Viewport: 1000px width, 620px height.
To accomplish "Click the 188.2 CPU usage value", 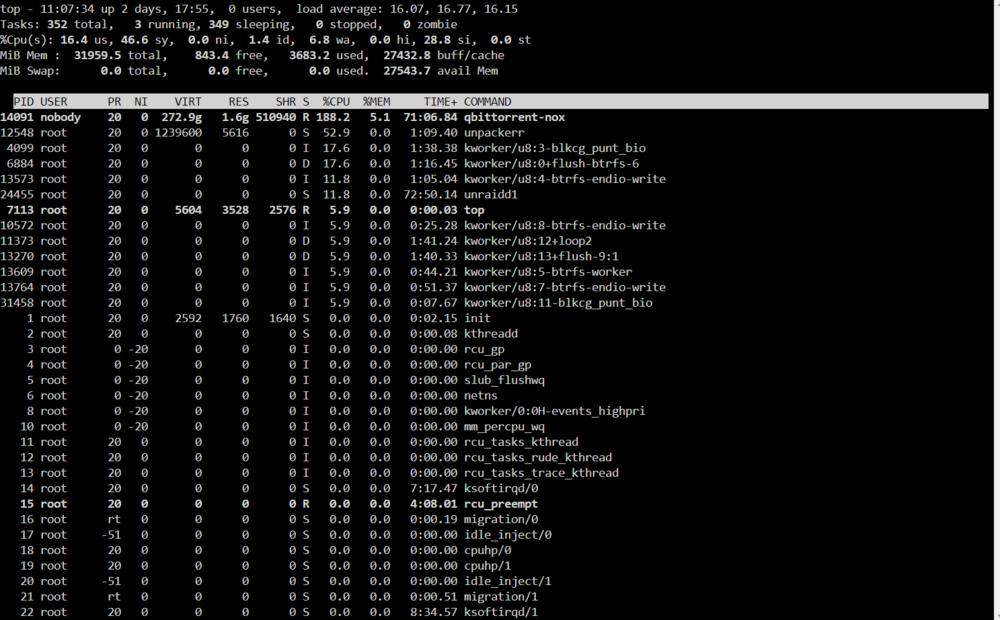I will (333, 117).
